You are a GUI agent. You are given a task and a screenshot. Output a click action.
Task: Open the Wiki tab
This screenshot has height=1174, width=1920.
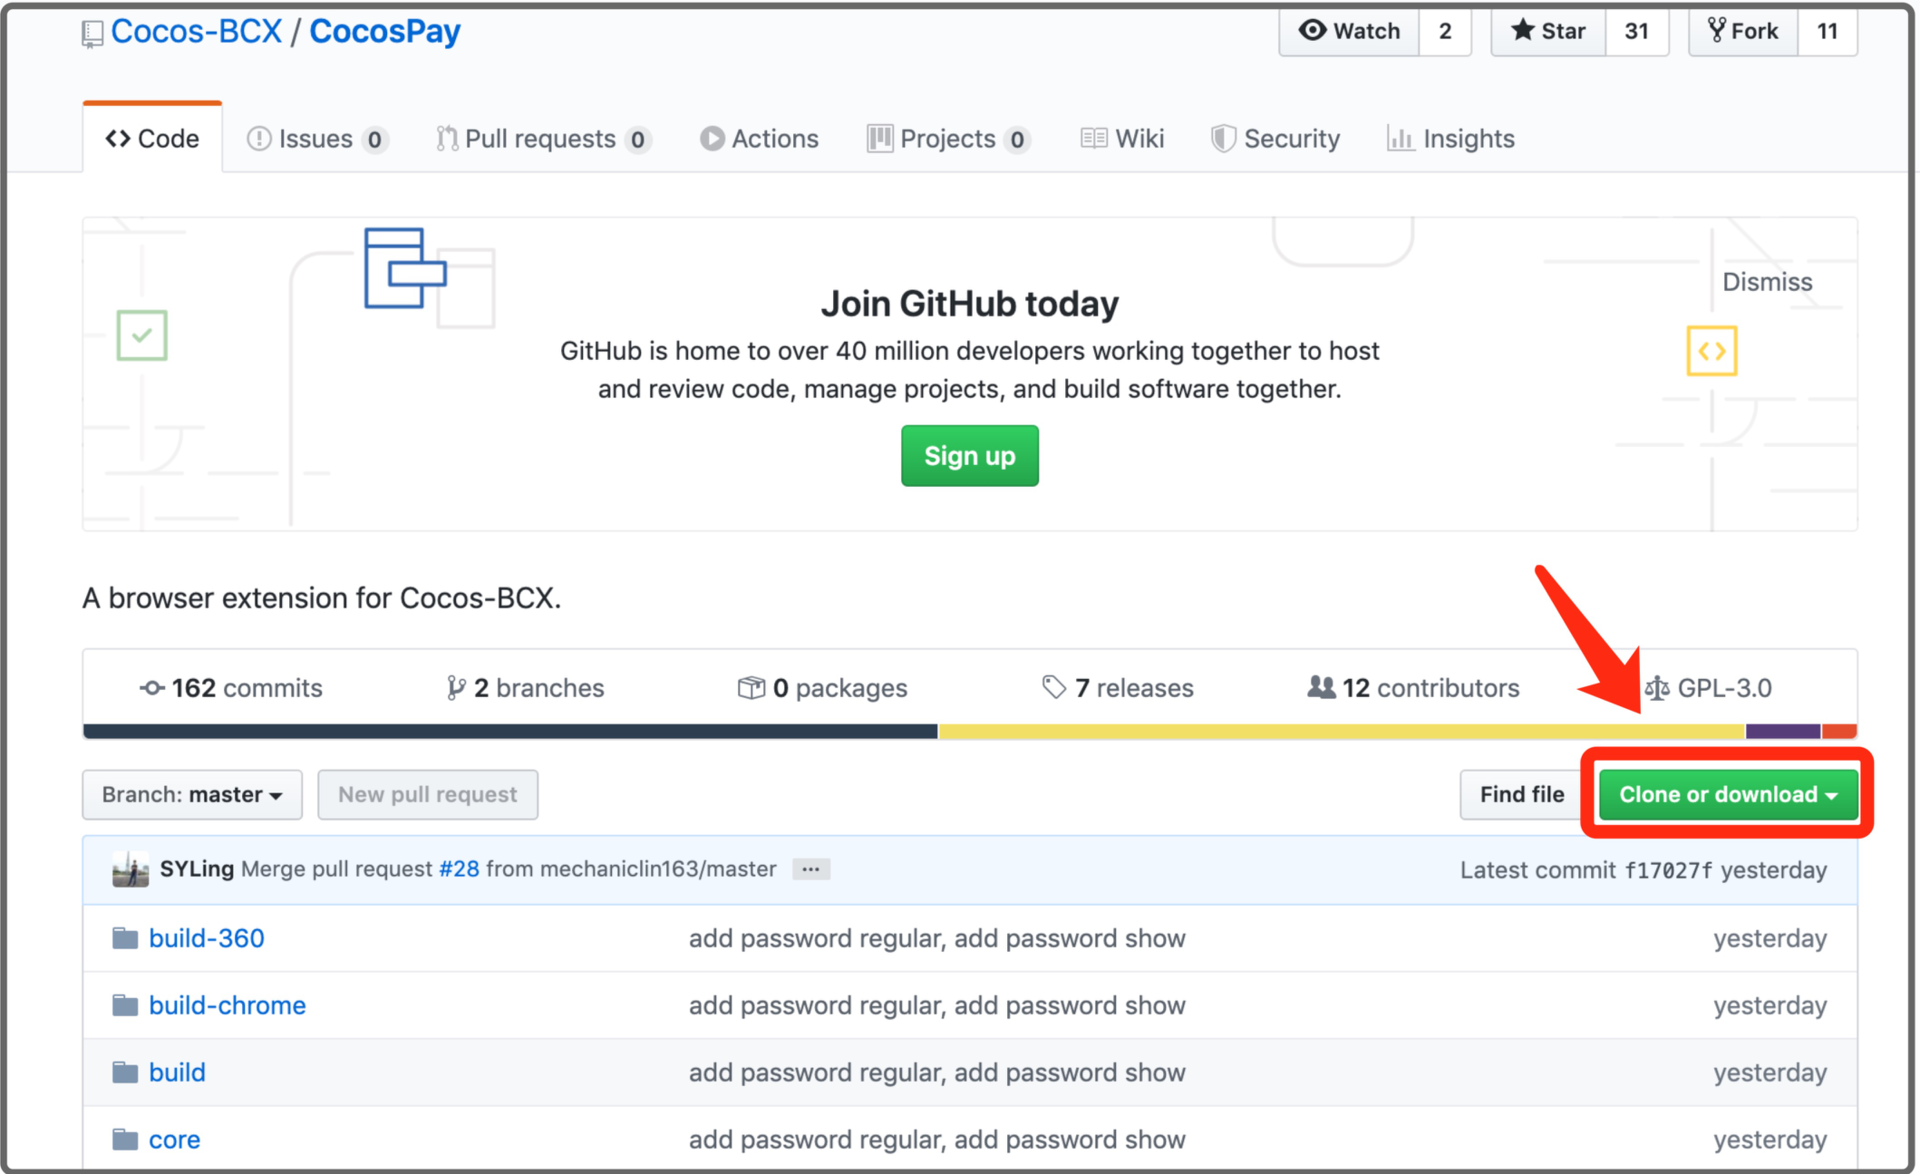coord(1122,139)
